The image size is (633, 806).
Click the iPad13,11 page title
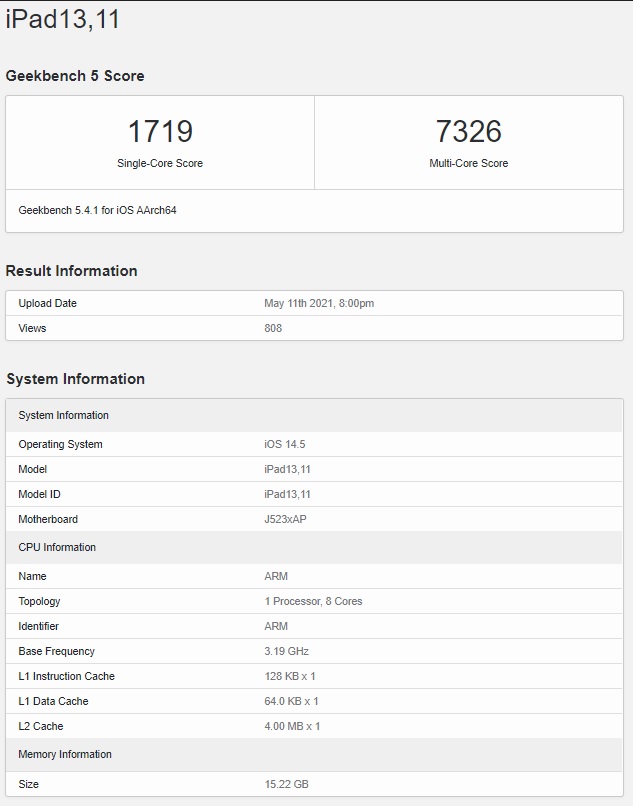63,20
